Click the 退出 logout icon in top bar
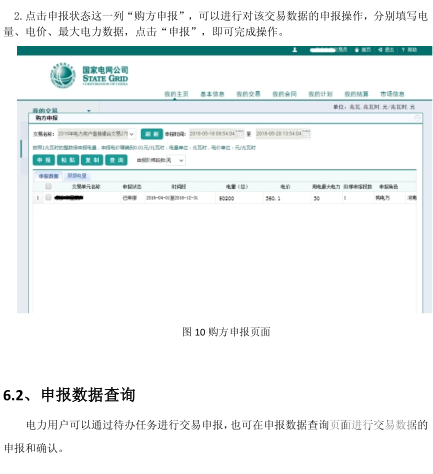 click(380, 50)
